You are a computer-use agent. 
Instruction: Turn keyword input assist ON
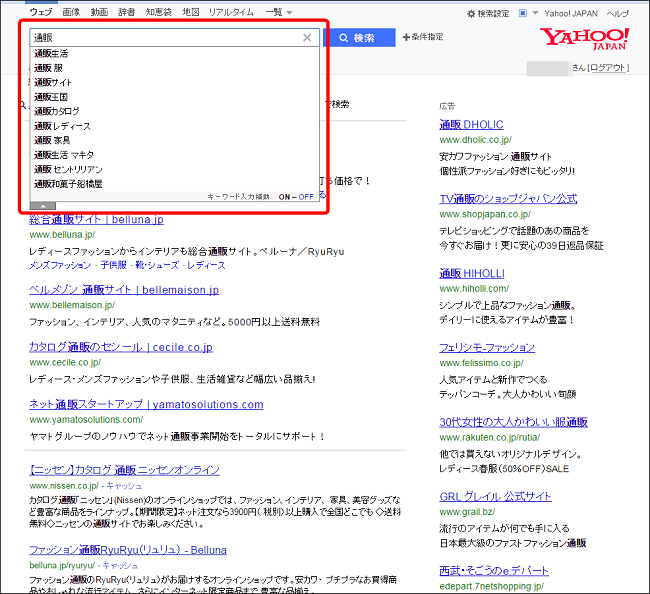[x=284, y=197]
